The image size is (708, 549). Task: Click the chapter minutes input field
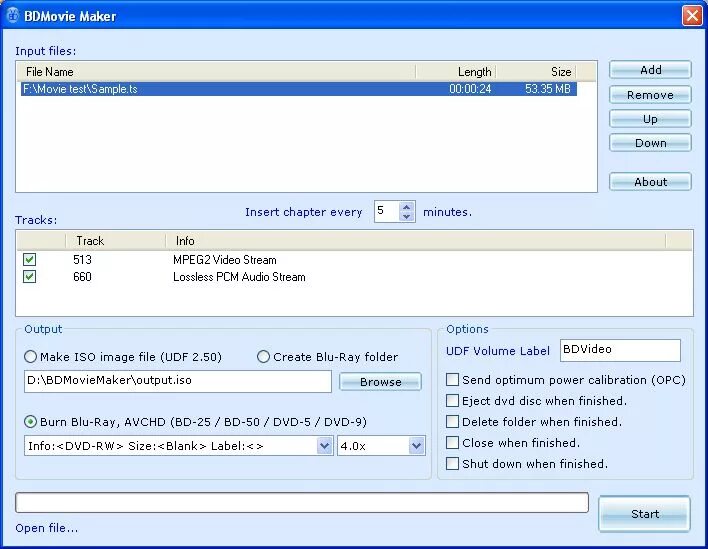pos(387,211)
